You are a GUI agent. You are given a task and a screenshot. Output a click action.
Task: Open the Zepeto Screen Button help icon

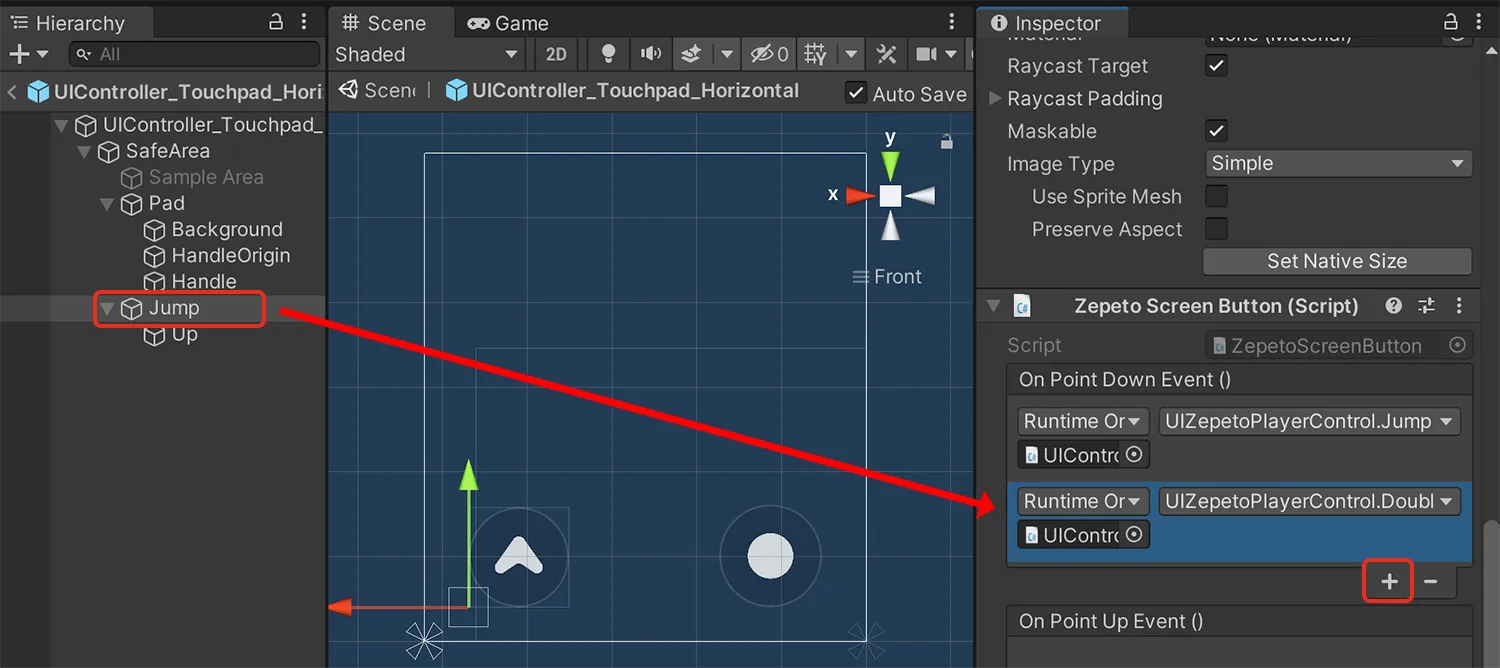pyautogui.click(x=1393, y=306)
